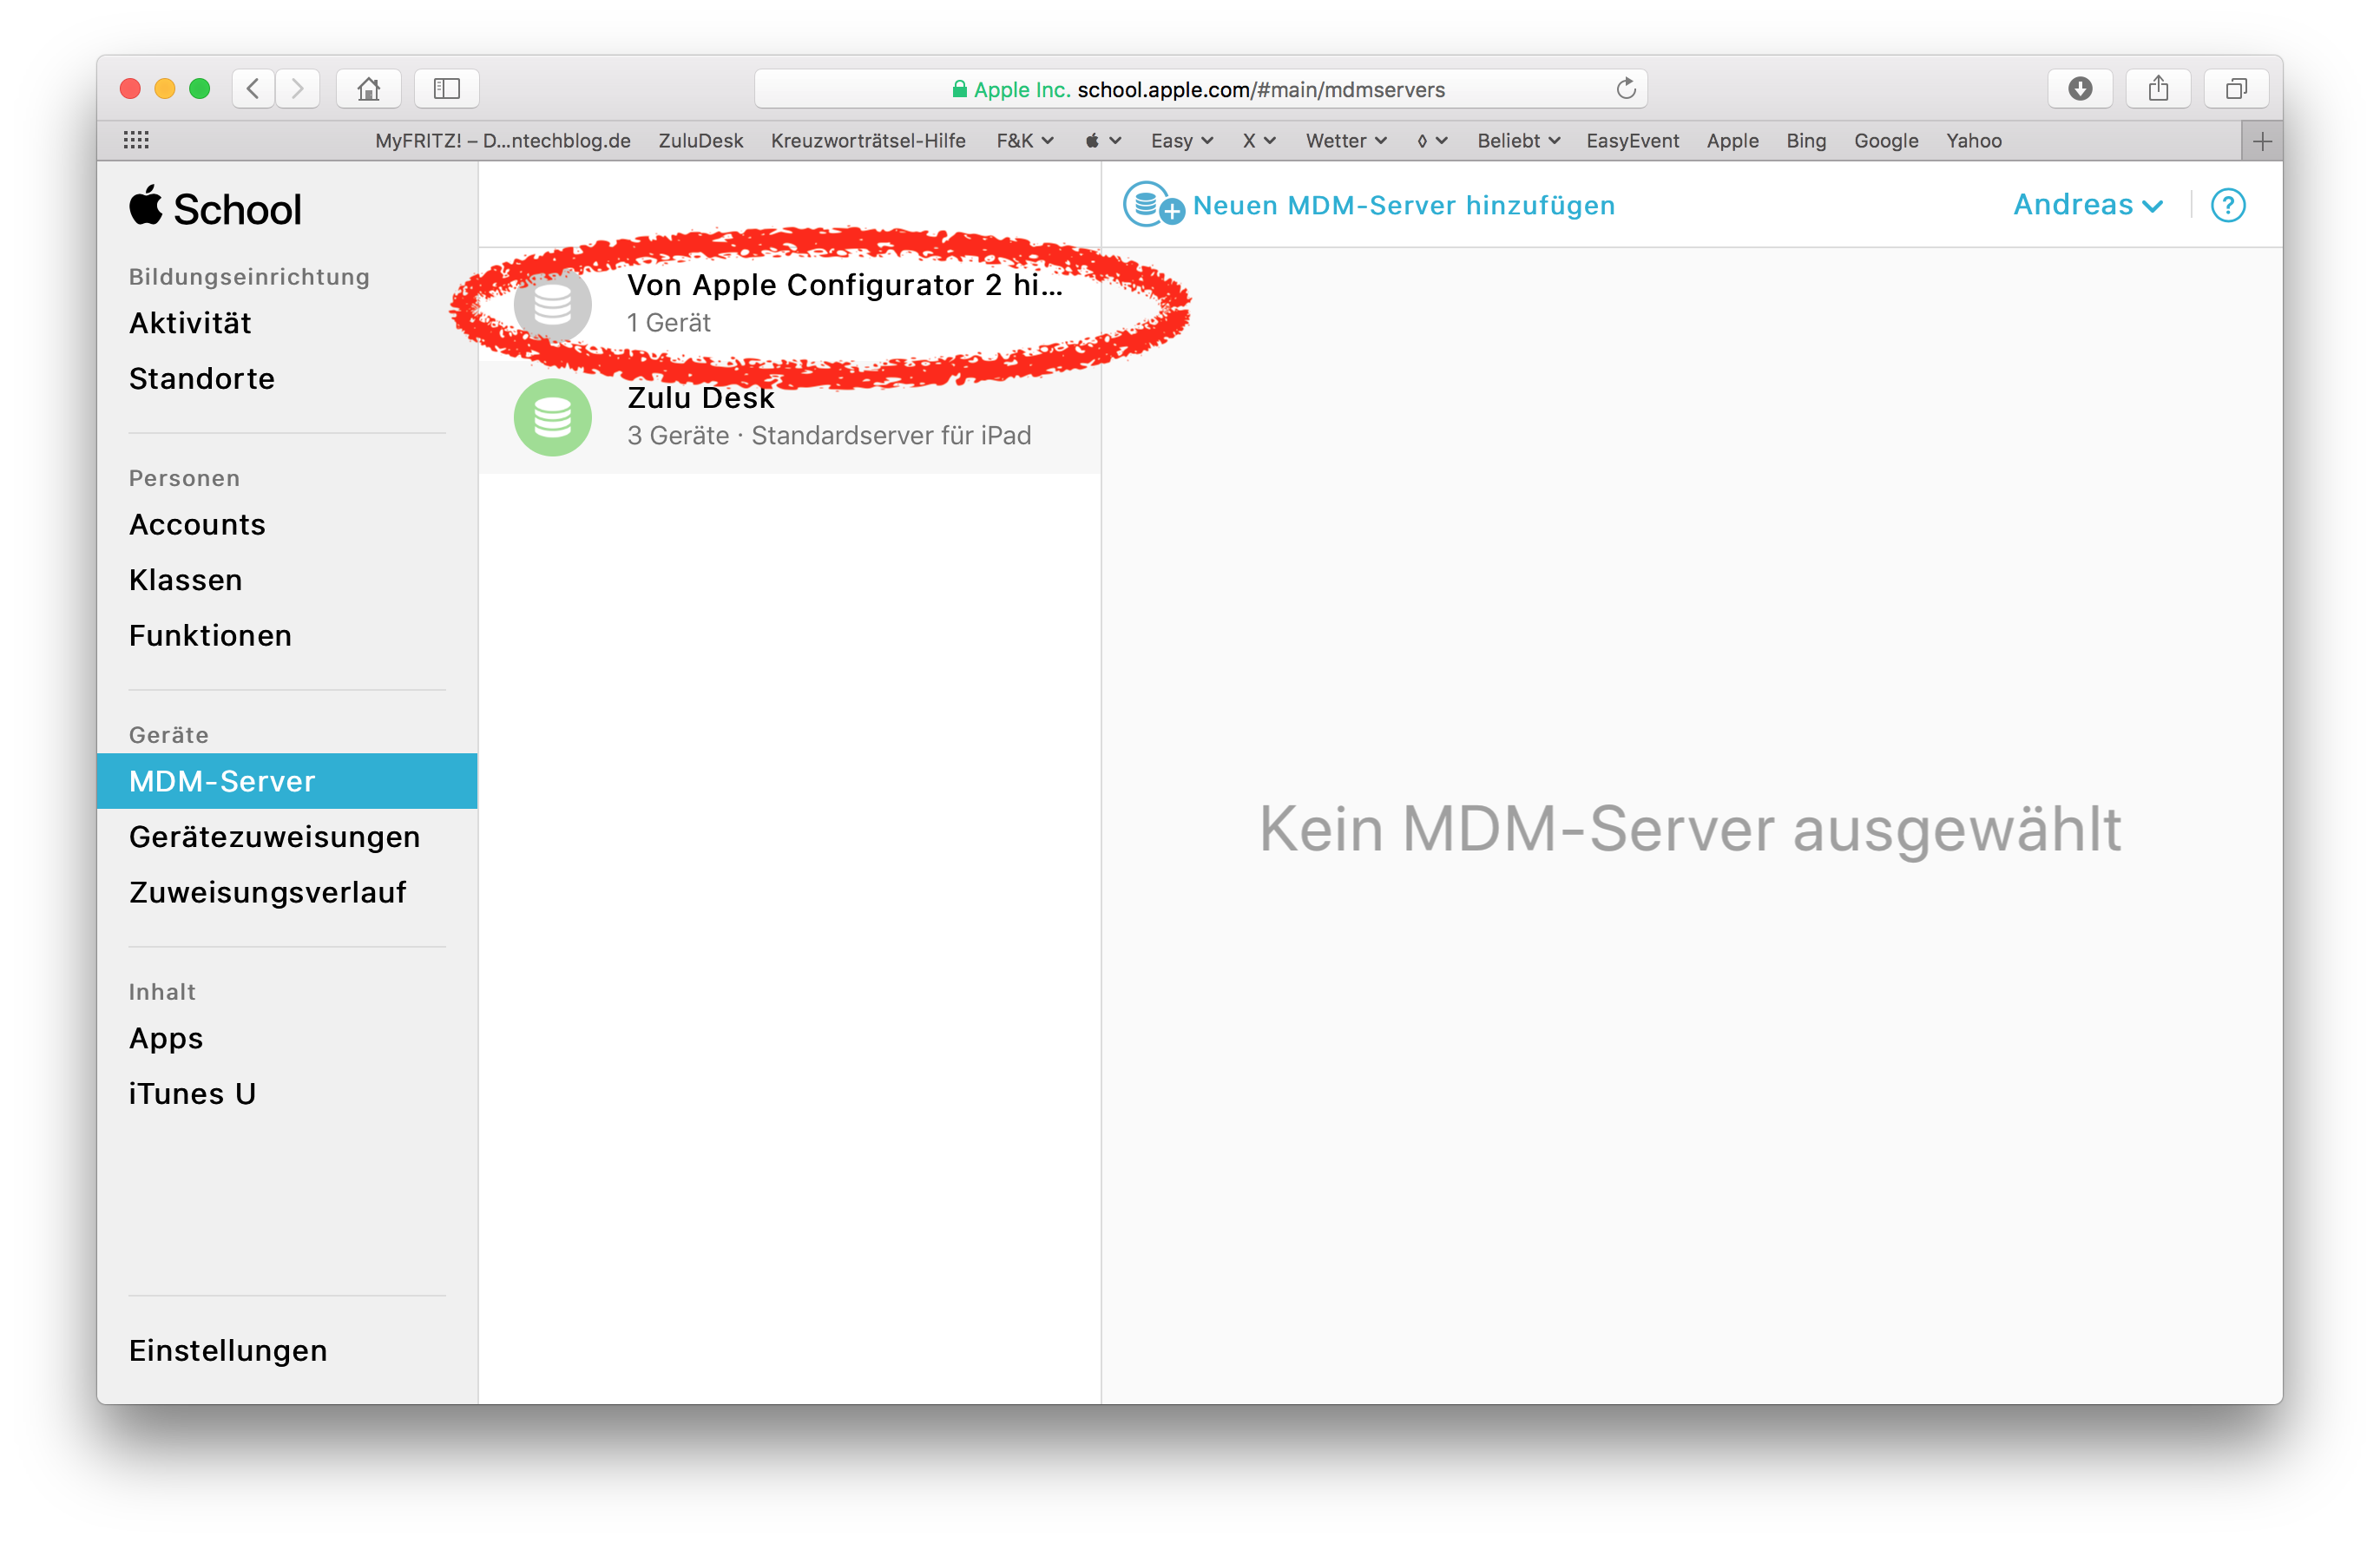
Task: Select MDM-Server in the sidebar
Action: 287,781
